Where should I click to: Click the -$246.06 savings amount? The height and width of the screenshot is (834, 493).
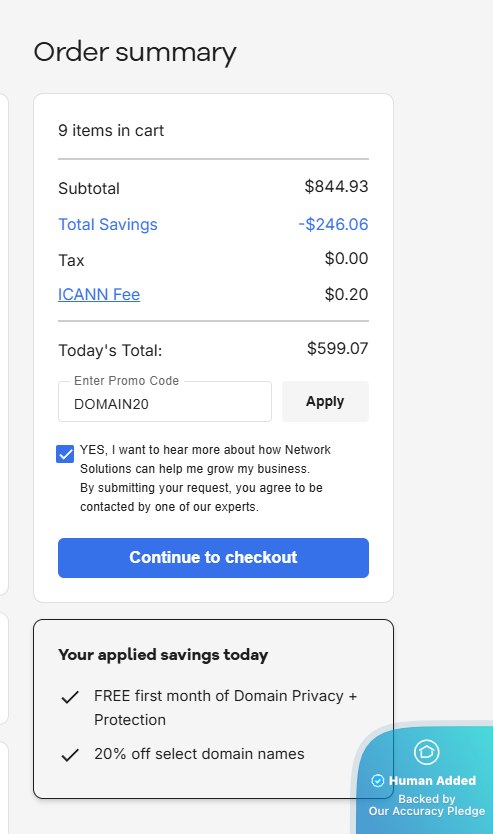click(333, 224)
